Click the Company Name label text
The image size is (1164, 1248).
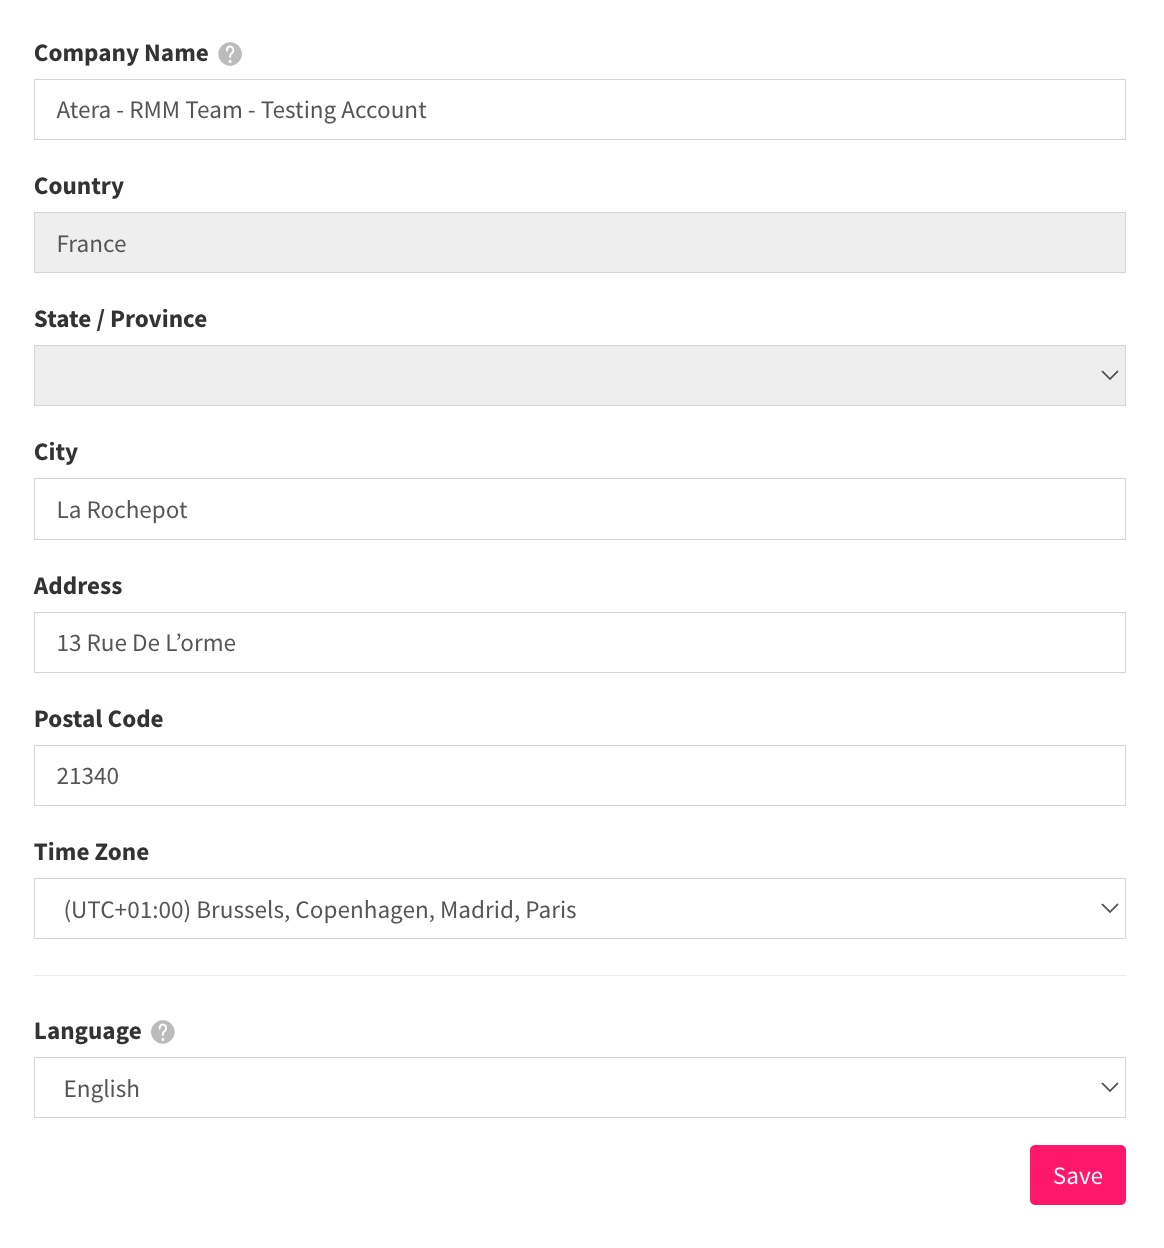point(121,54)
